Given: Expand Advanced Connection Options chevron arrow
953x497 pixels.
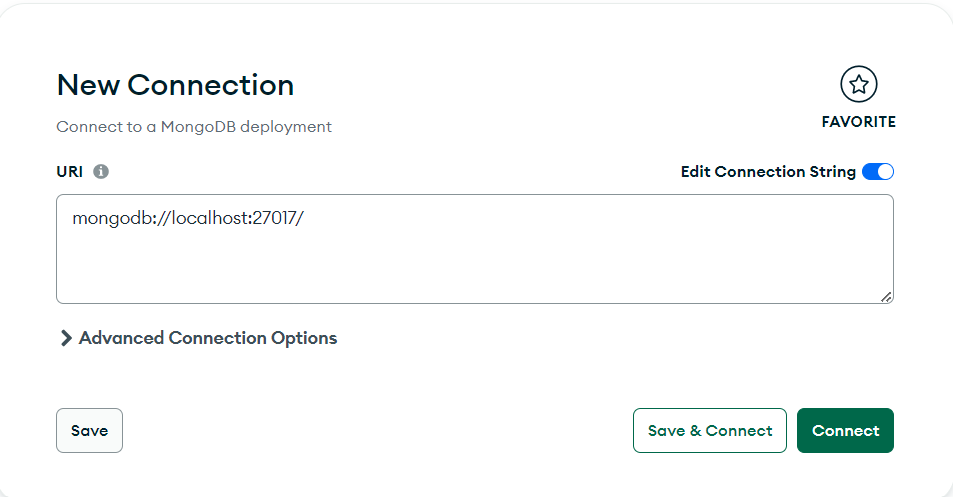Looking at the screenshot, I should click(x=66, y=338).
